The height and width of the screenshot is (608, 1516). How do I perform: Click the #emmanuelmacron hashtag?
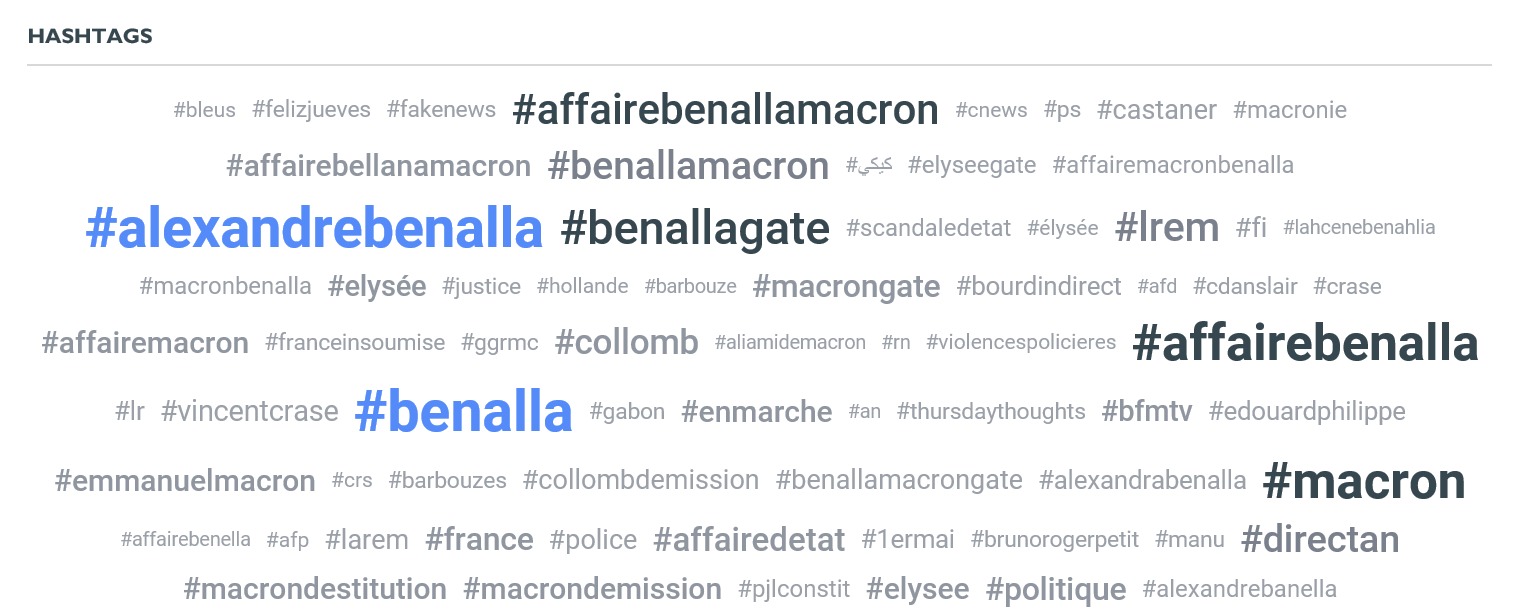coord(185,481)
